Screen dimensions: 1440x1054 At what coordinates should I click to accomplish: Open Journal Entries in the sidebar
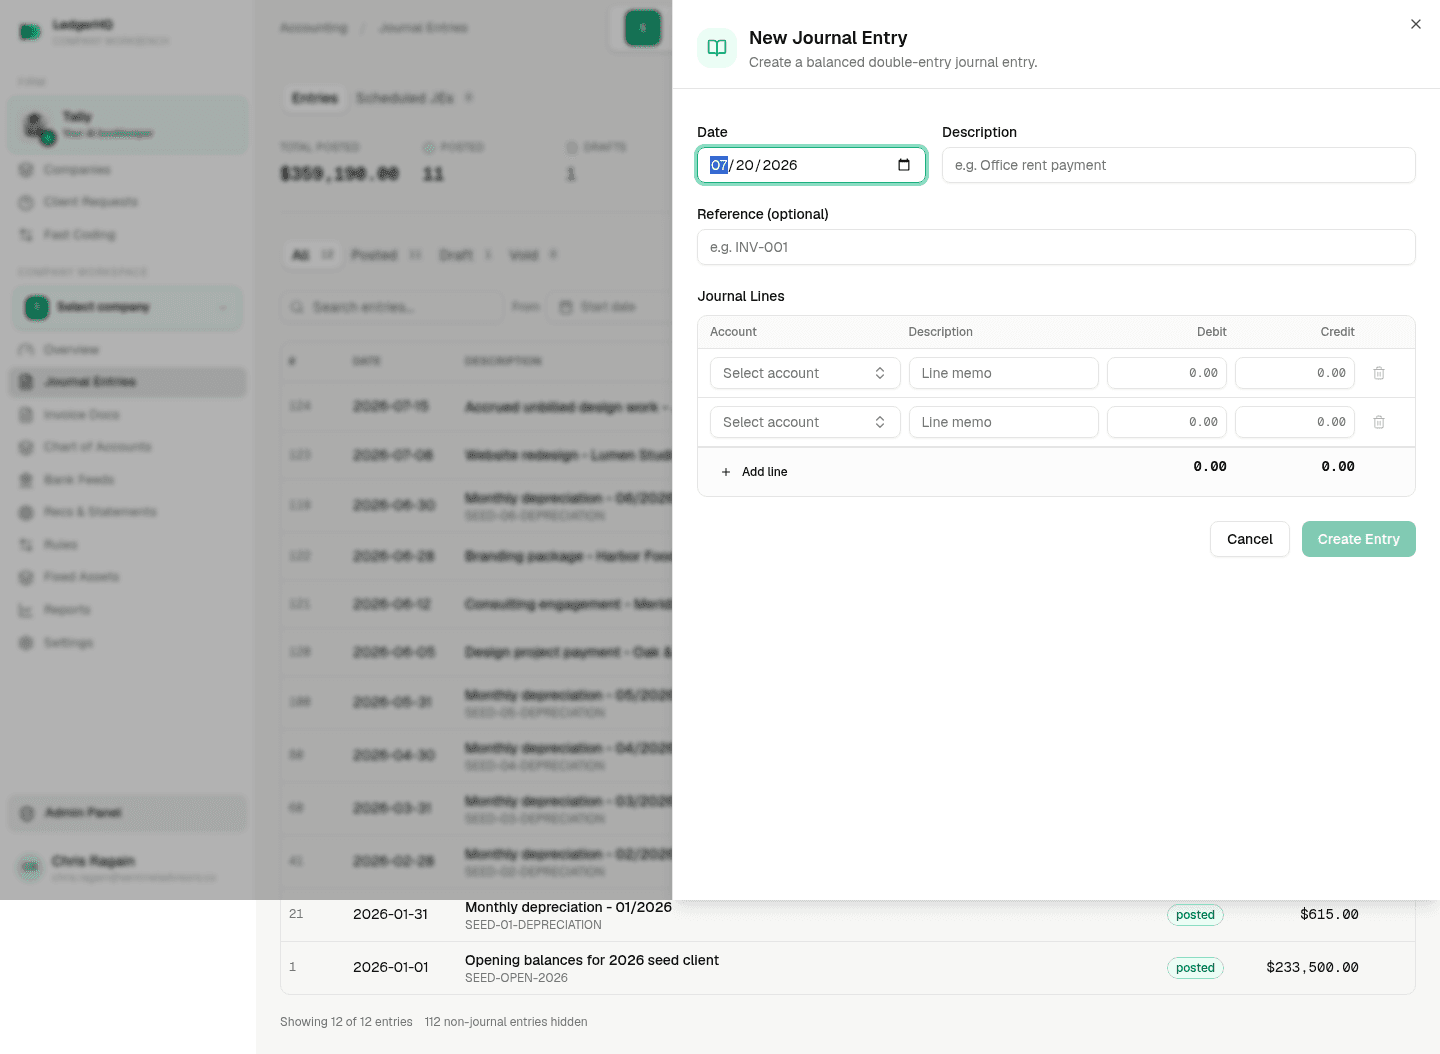(x=127, y=382)
